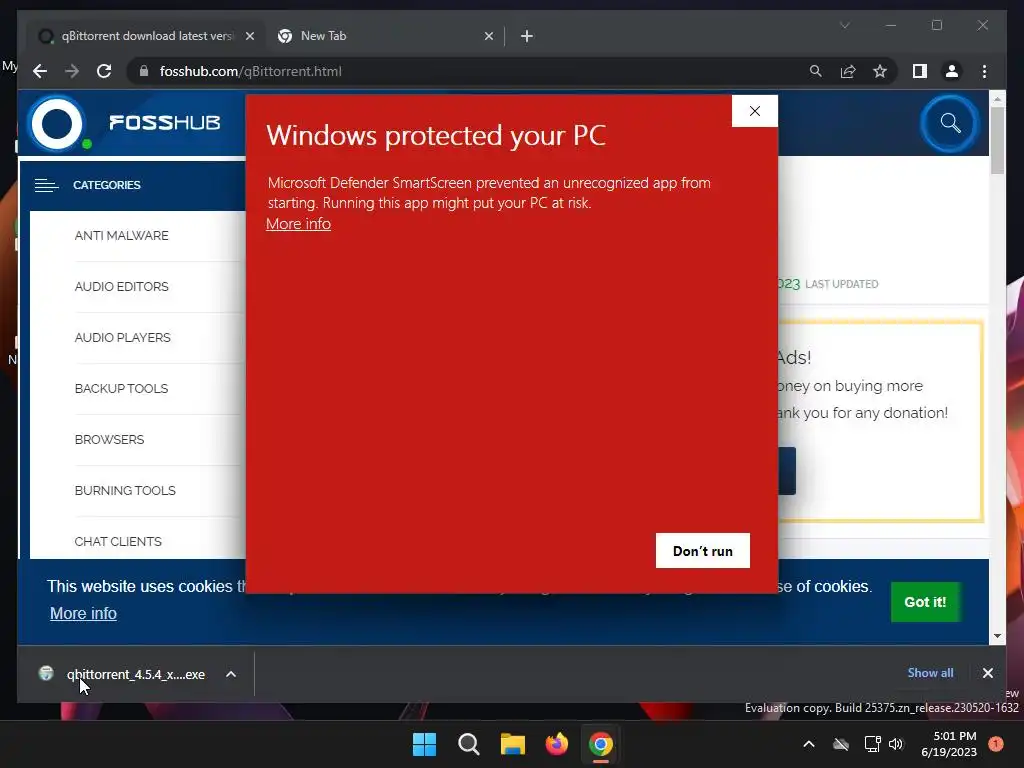
Task: Click the CATEGORIES heading
Action: coord(106,185)
